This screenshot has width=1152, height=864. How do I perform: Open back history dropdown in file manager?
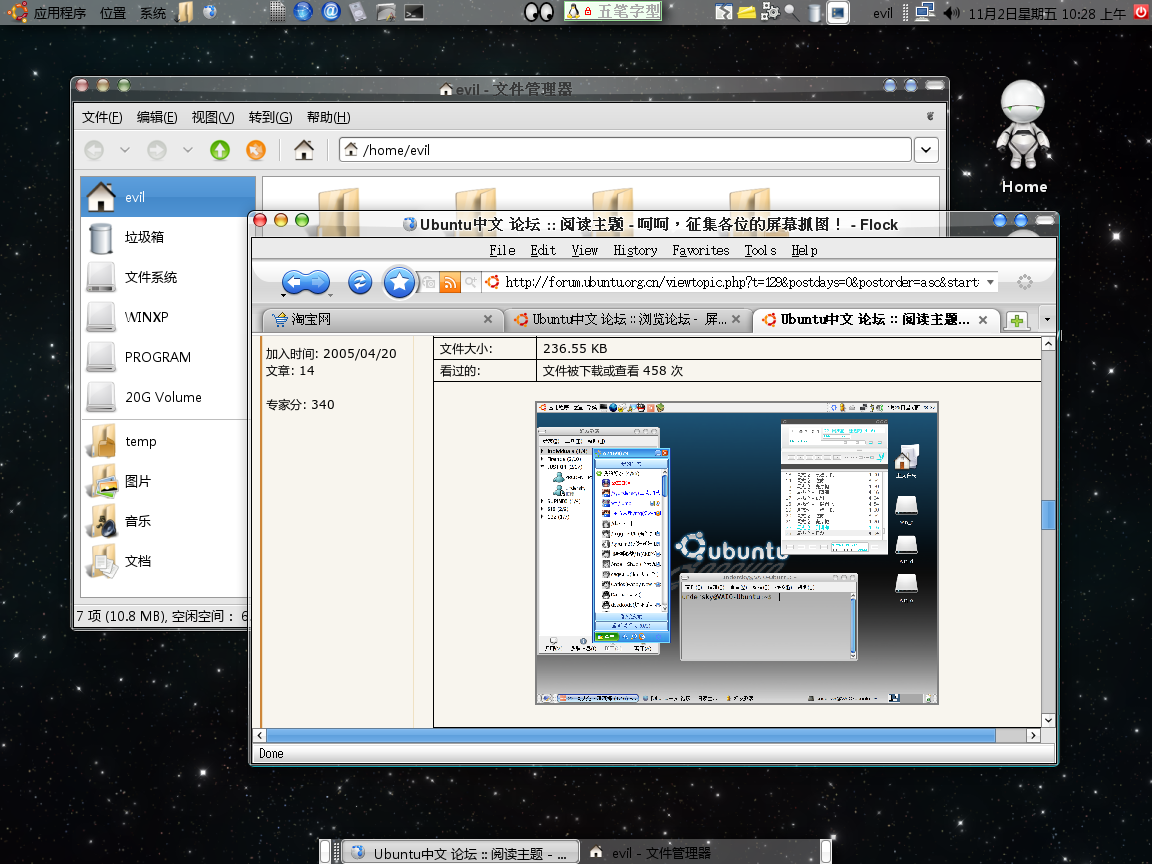125,150
